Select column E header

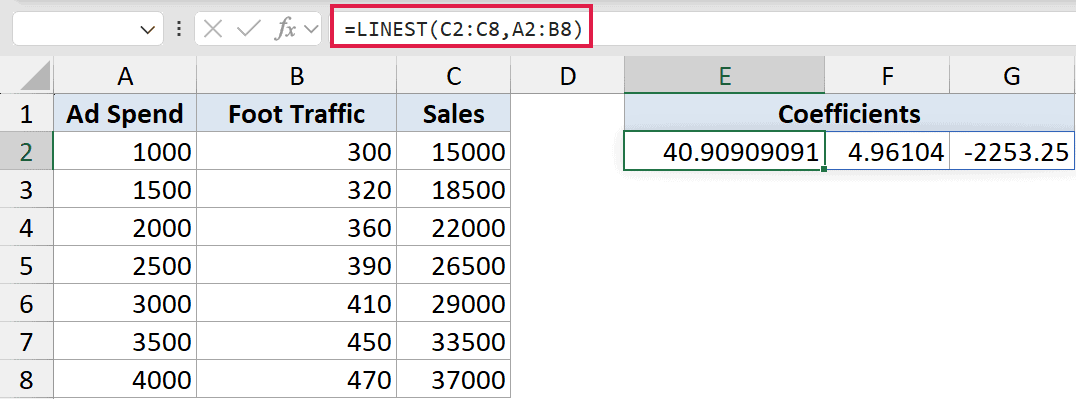pos(725,76)
